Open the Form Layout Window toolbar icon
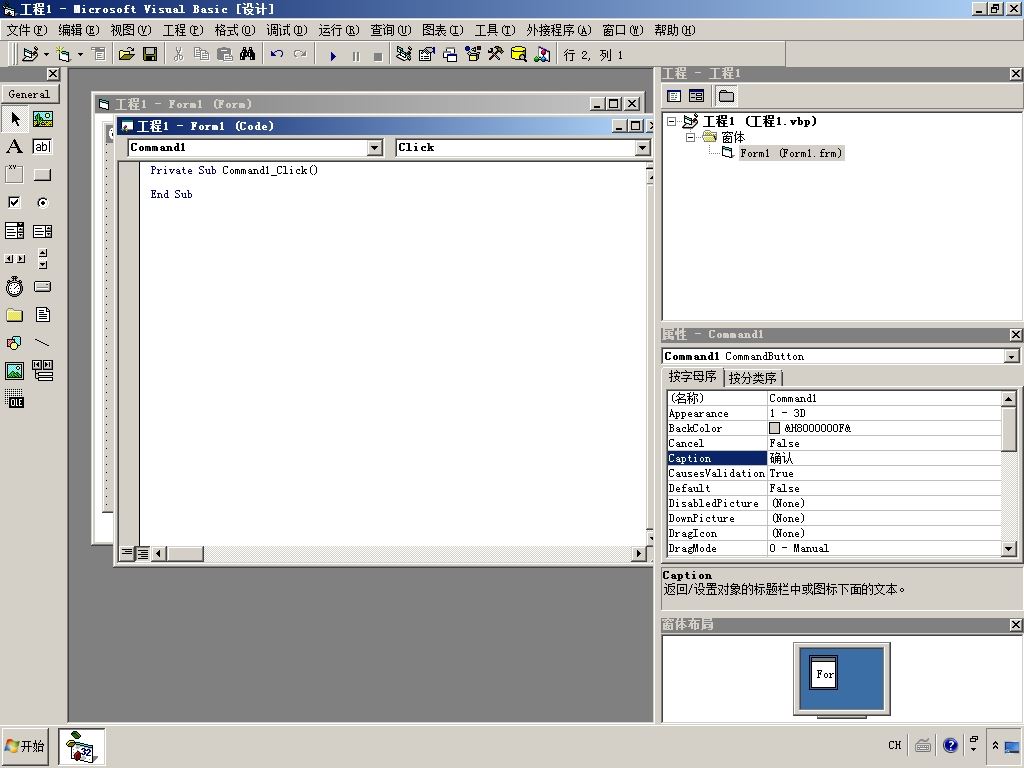1024x768 pixels. [x=450, y=54]
